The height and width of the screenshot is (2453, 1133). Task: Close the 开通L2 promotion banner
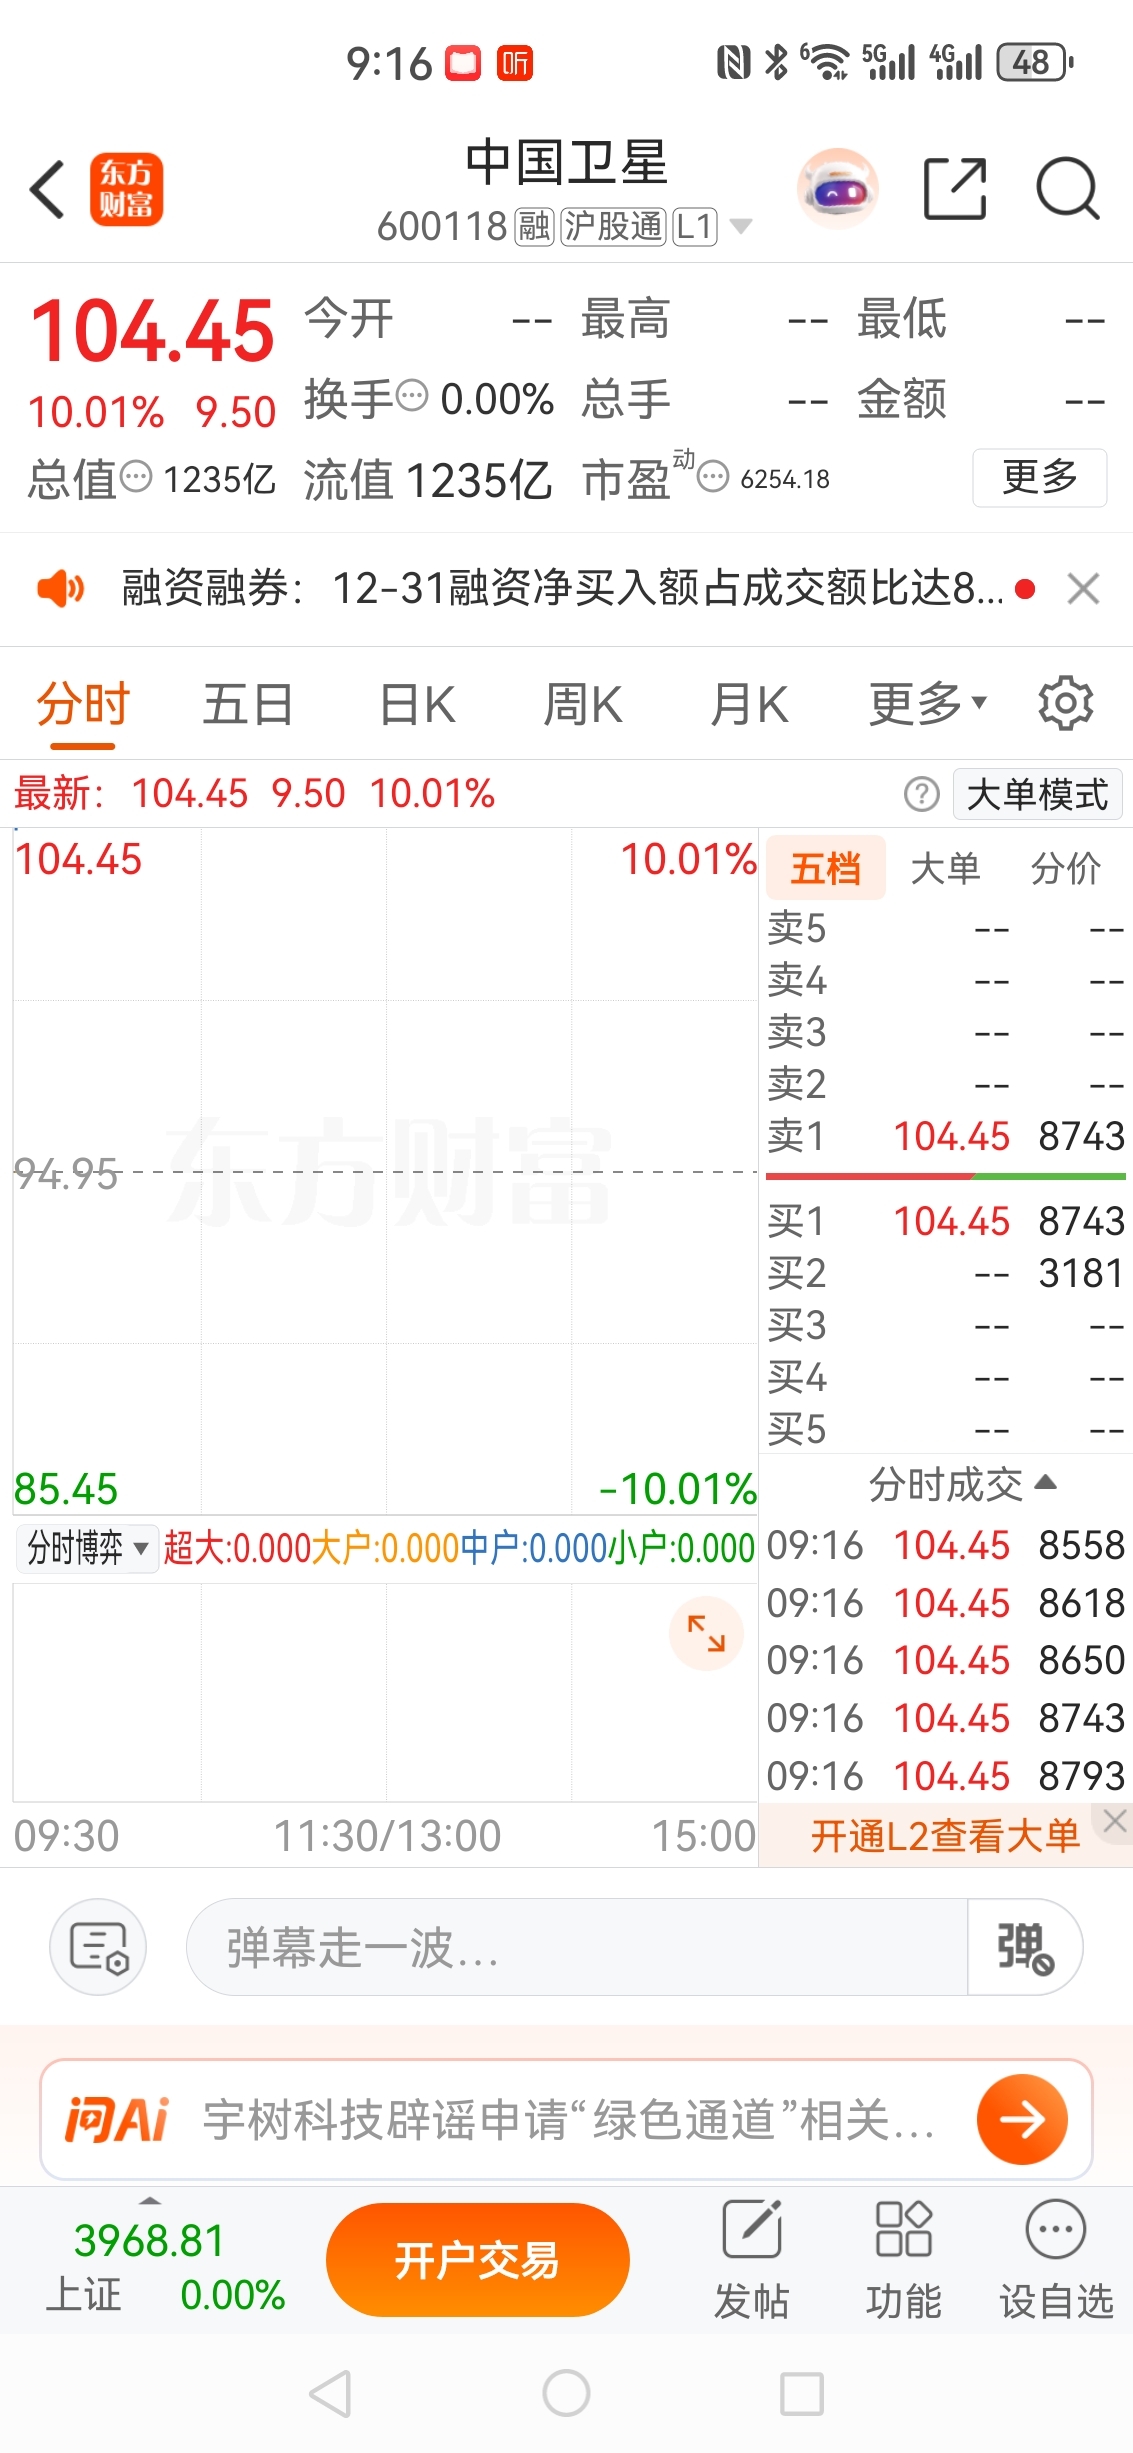1115,1821
